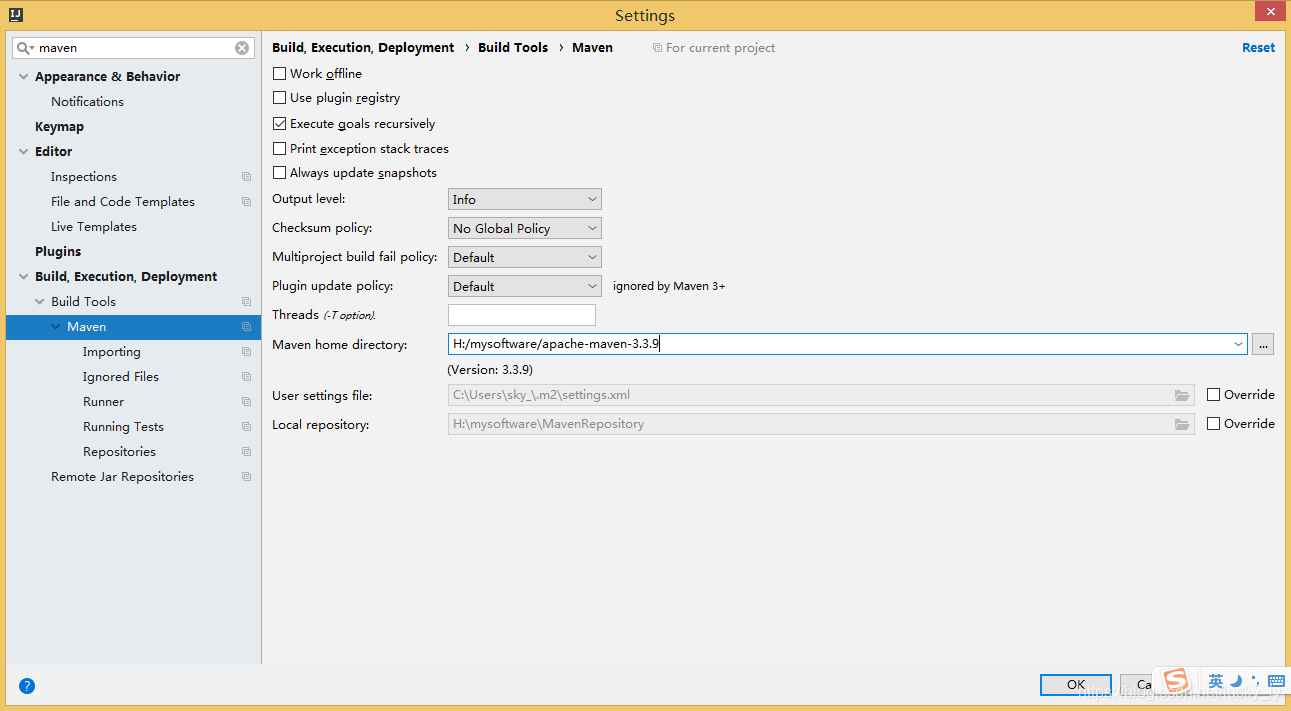1291x711 pixels.
Task: Open Runner under Maven
Action: (103, 402)
